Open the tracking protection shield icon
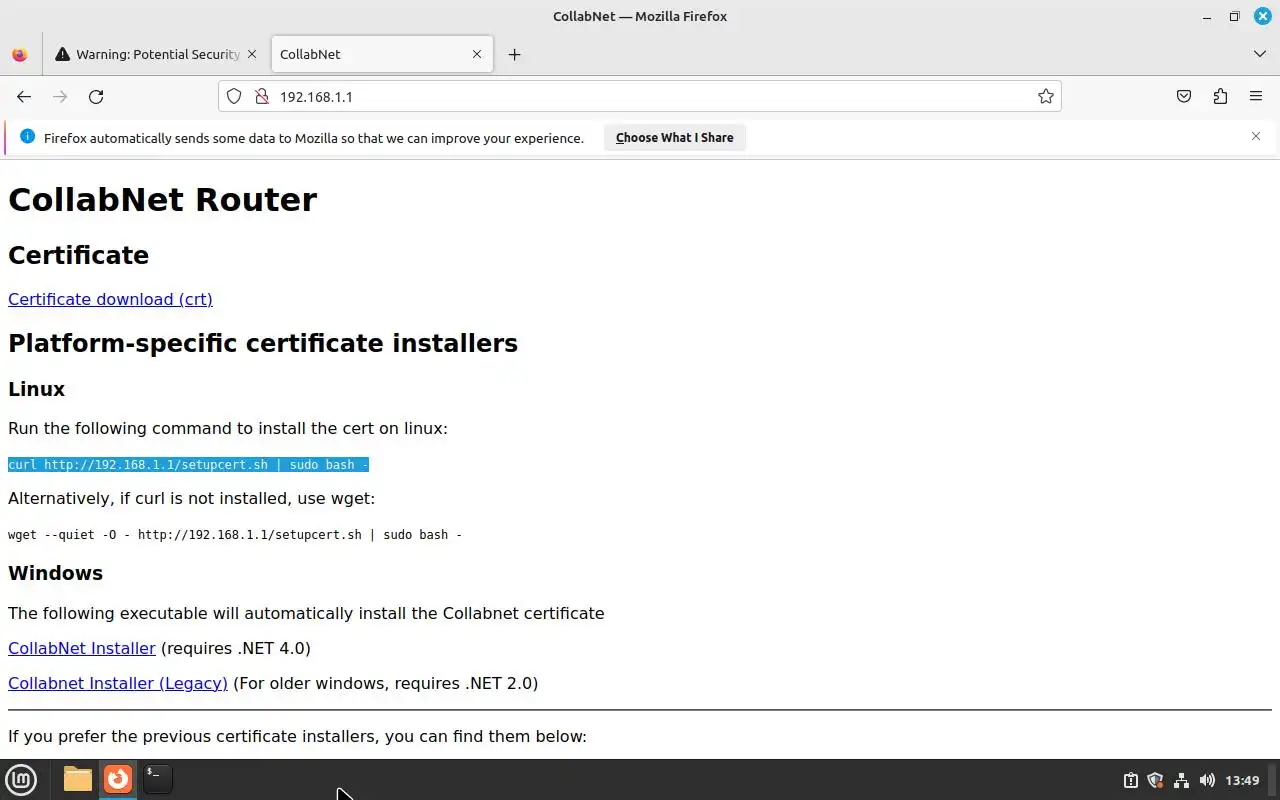Screen dimensions: 1280x800 tap(234, 97)
